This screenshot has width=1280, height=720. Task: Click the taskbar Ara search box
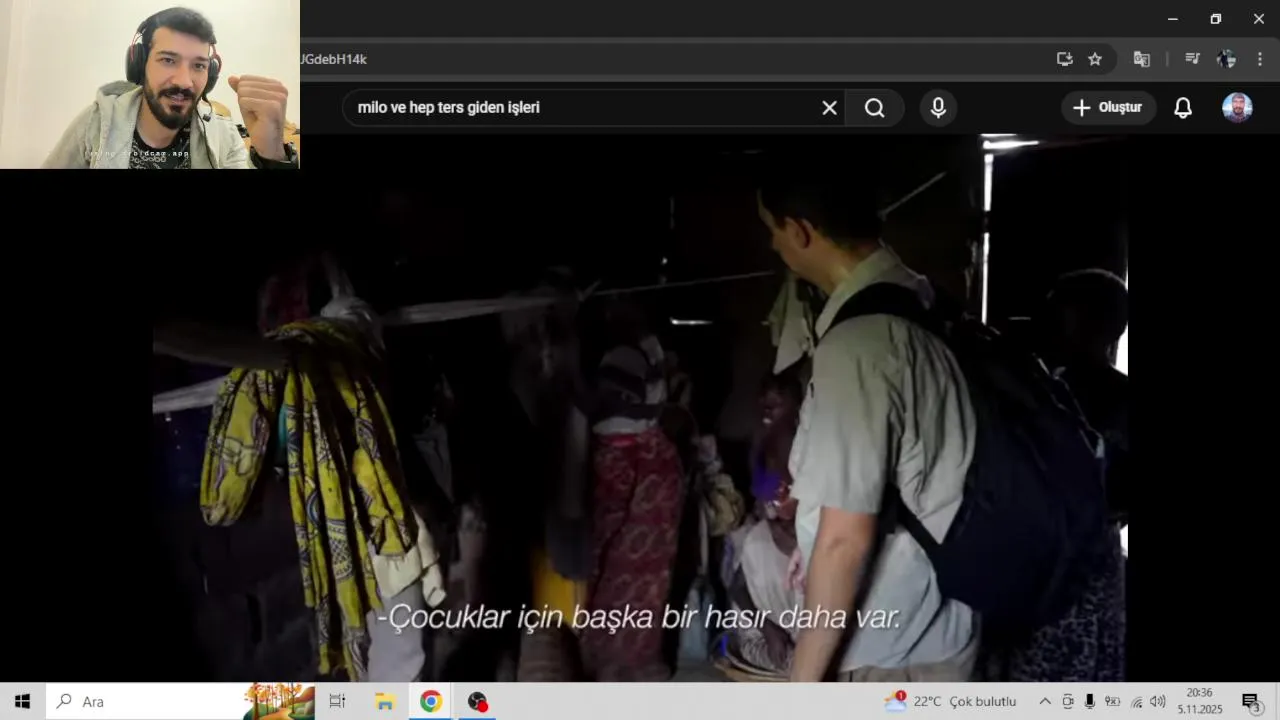click(180, 701)
